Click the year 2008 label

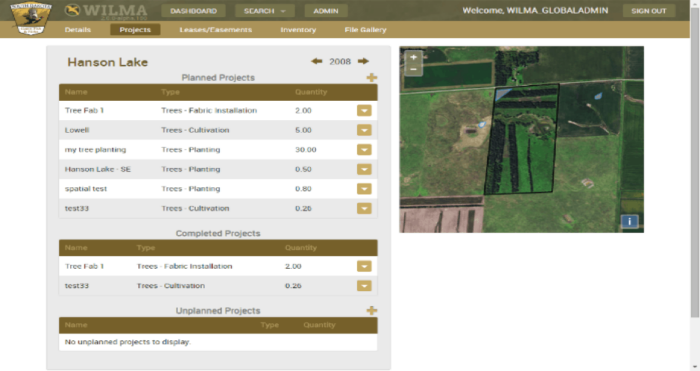[x=340, y=62]
